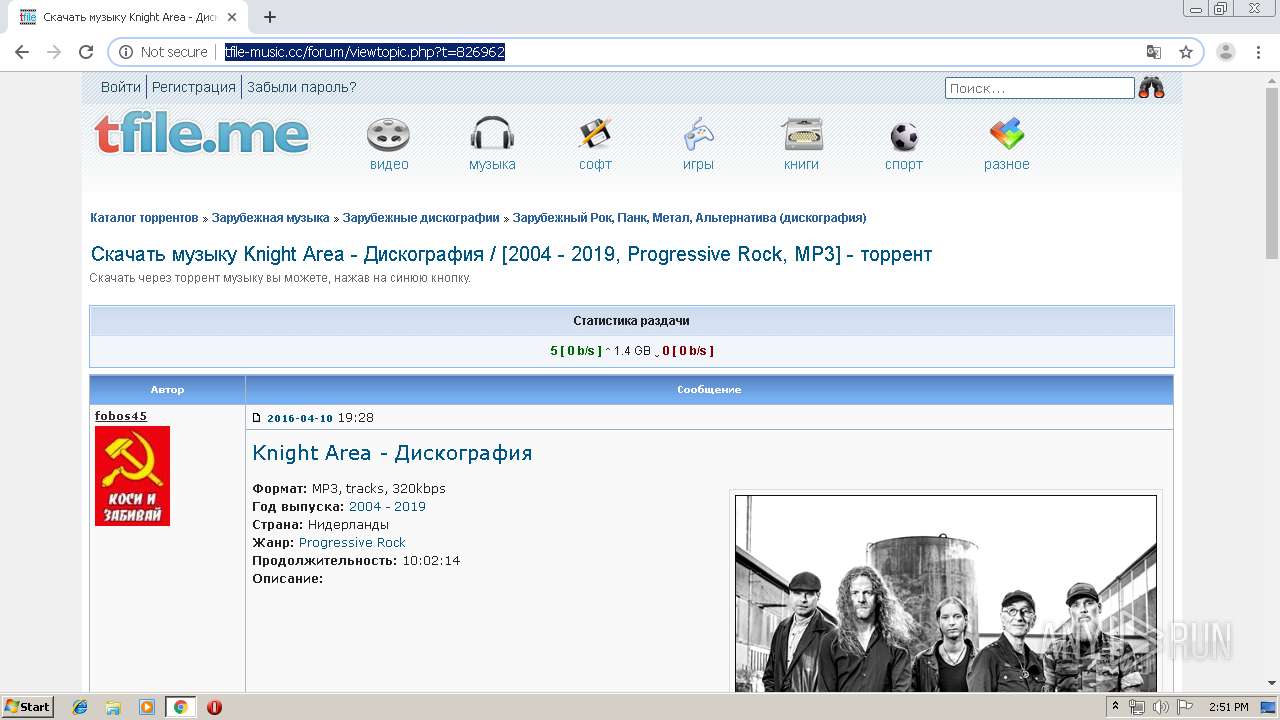Open media player from taskbar
This screenshot has width=1280, height=720.
point(147,707)
